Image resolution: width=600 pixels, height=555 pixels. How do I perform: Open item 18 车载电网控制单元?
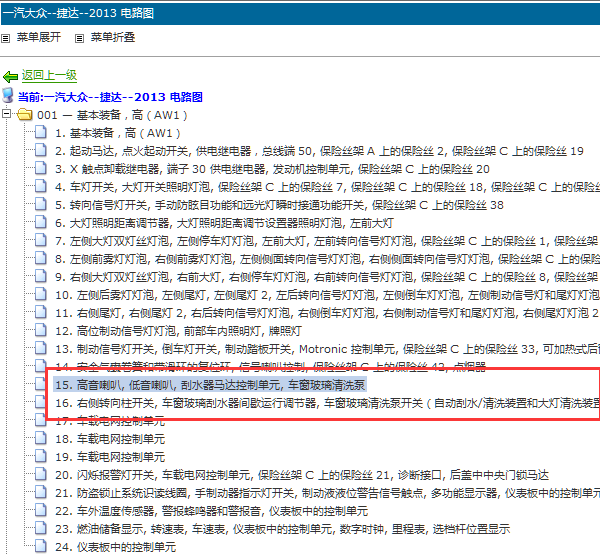(110, 439)
